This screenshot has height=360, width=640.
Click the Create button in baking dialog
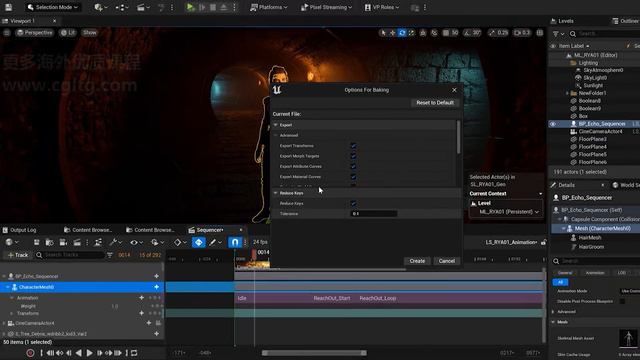click(417, 261)
